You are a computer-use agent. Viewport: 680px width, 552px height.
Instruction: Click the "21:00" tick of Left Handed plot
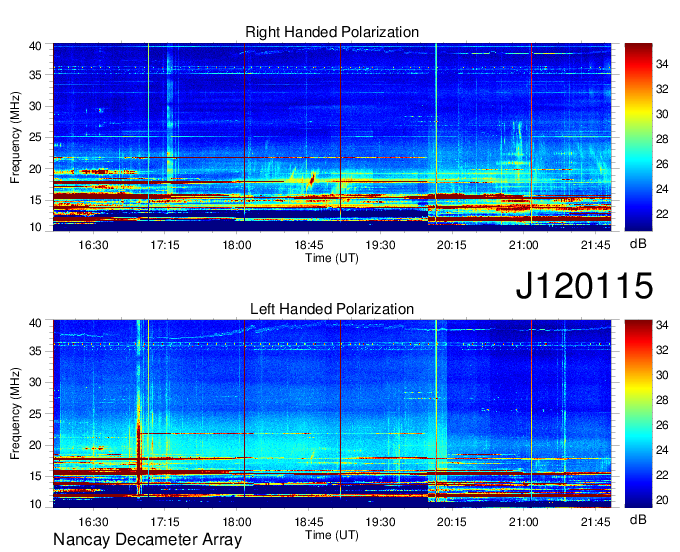[x=523, y=522]
